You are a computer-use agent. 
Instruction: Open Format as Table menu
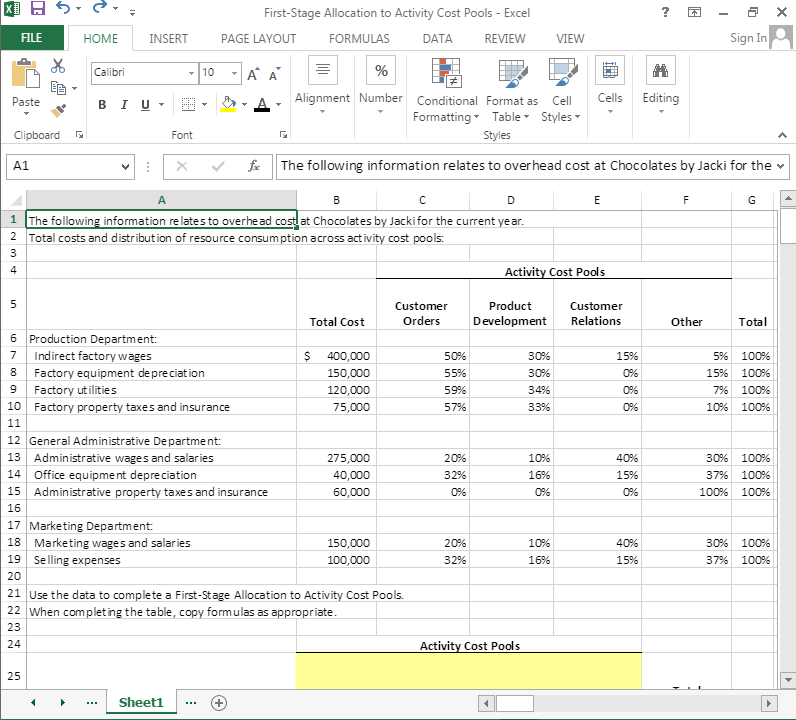click(x=511, y=90)
